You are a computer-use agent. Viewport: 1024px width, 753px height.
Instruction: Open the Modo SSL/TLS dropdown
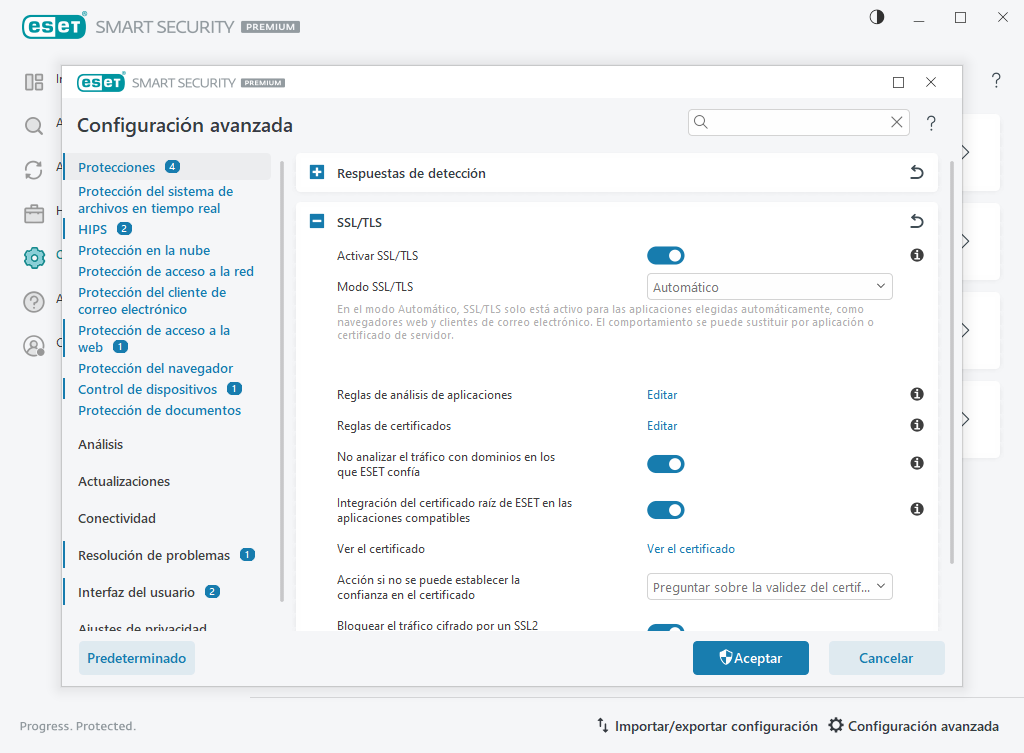[769, 286]
